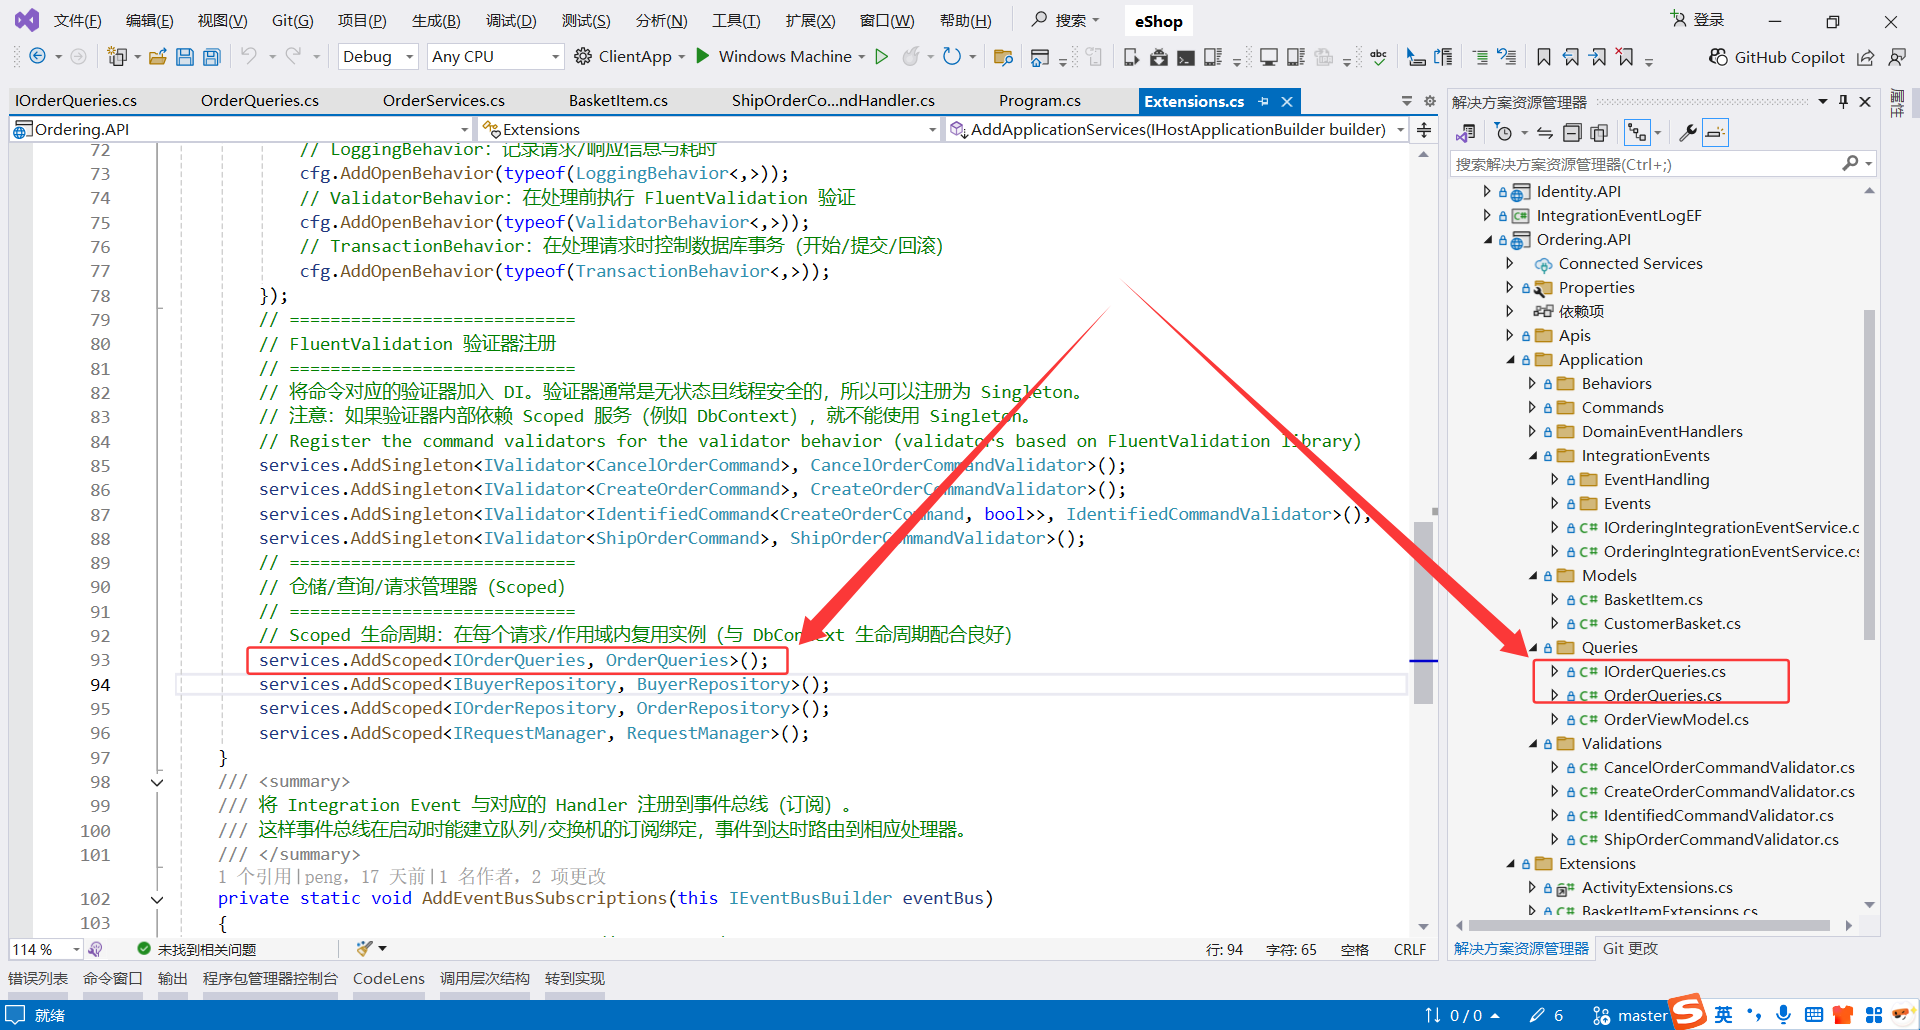
Task: Click the 1 个引用 CodeLens link
Action: (250, 876)
